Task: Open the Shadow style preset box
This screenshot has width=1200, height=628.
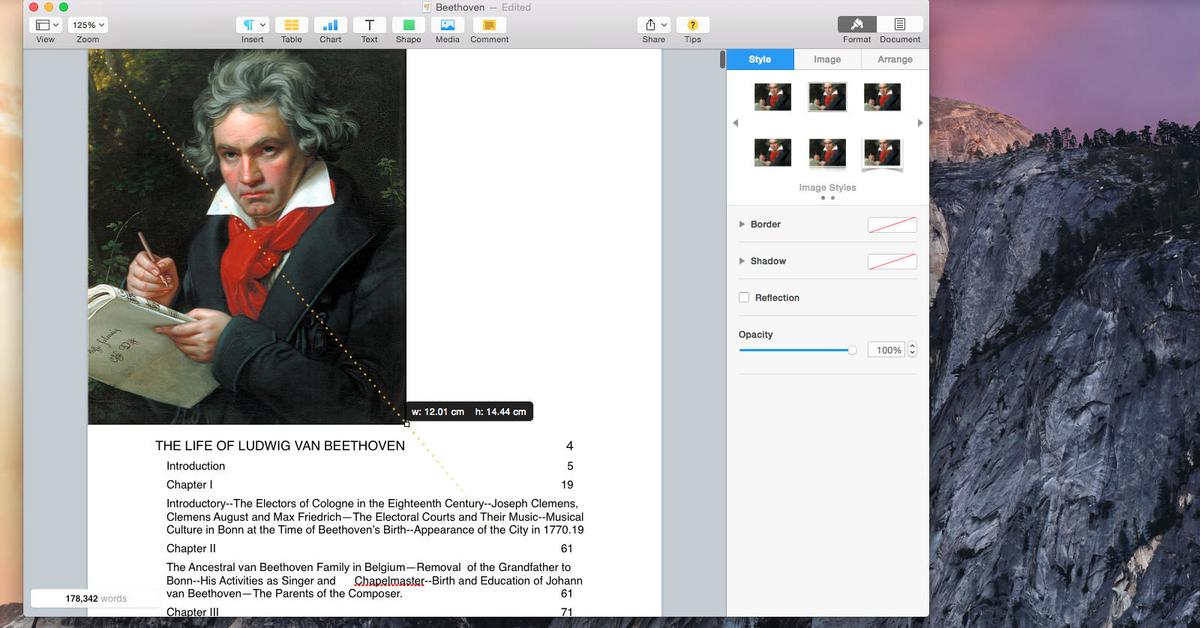Action: pyautogui.click(x=892, y=261)
